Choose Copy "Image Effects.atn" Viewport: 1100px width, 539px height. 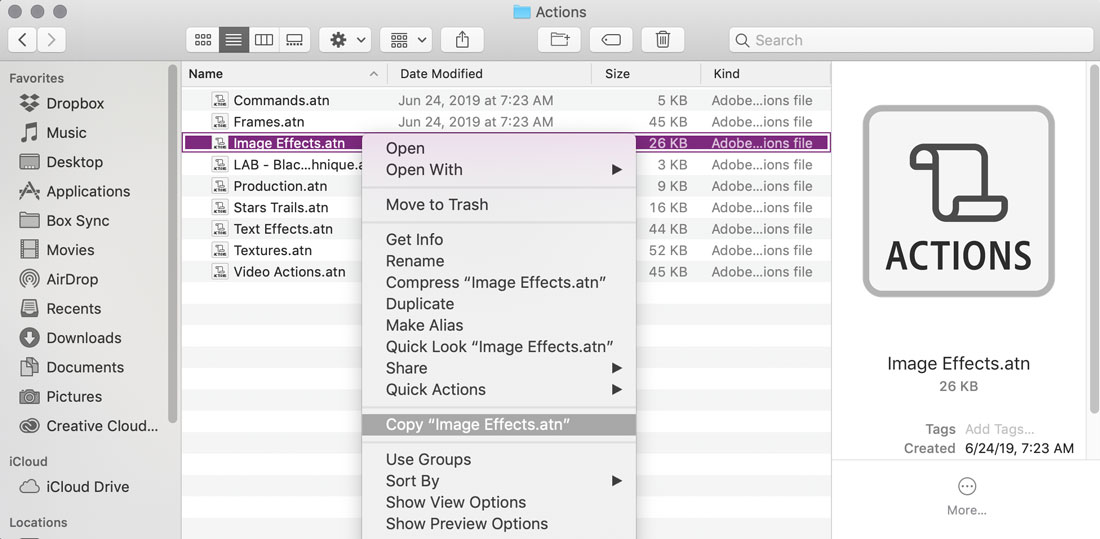499,425
